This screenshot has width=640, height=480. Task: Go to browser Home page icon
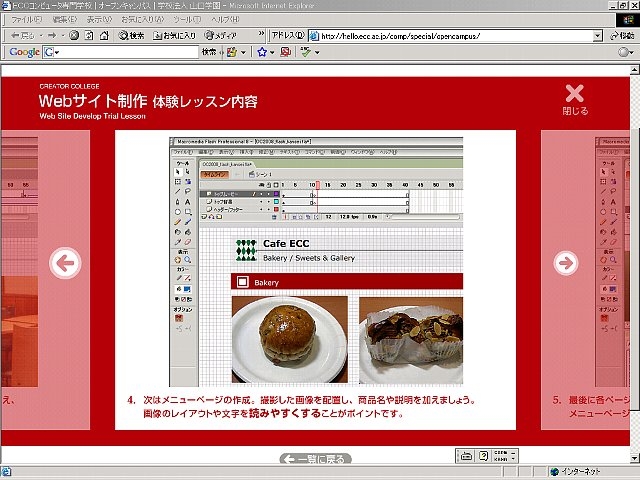coord(104,35)
